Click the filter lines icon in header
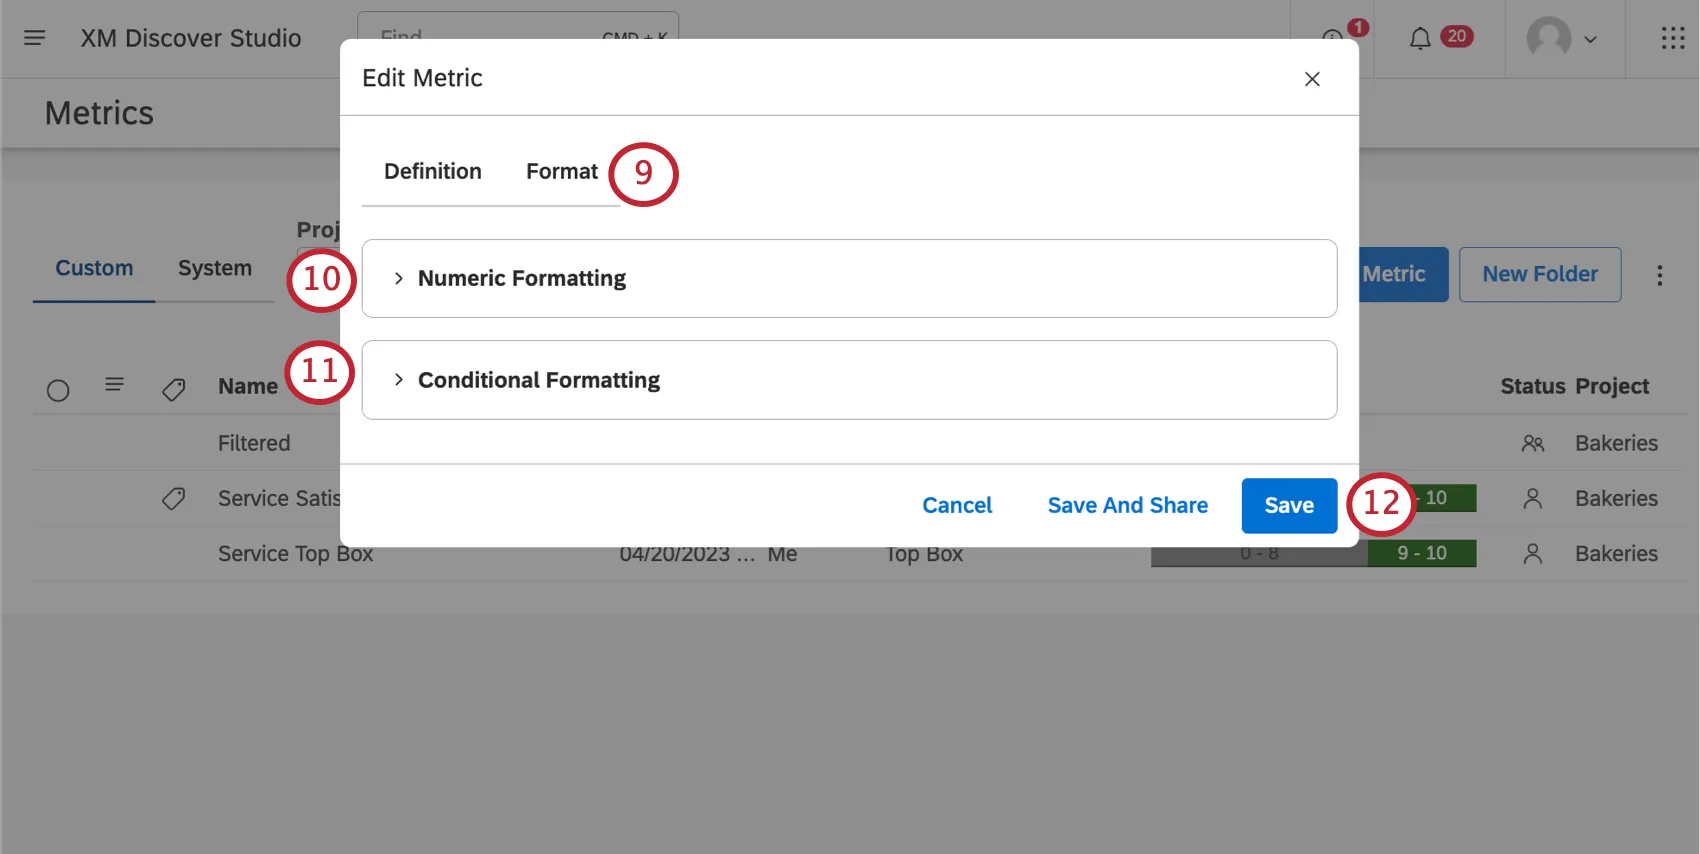1700x854 pixels. click(x=114, y=384)
